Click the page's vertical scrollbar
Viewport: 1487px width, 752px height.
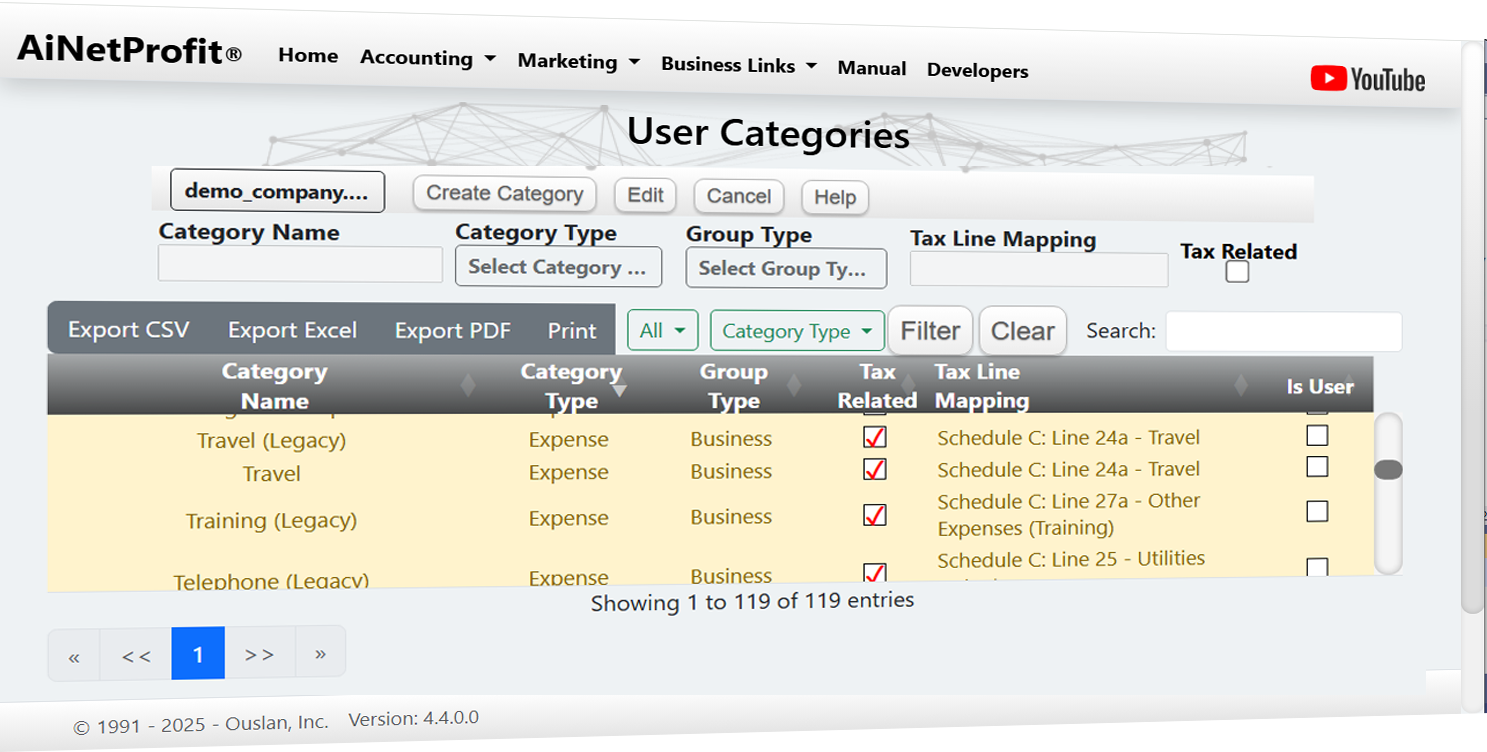(x=1472, y=330)
